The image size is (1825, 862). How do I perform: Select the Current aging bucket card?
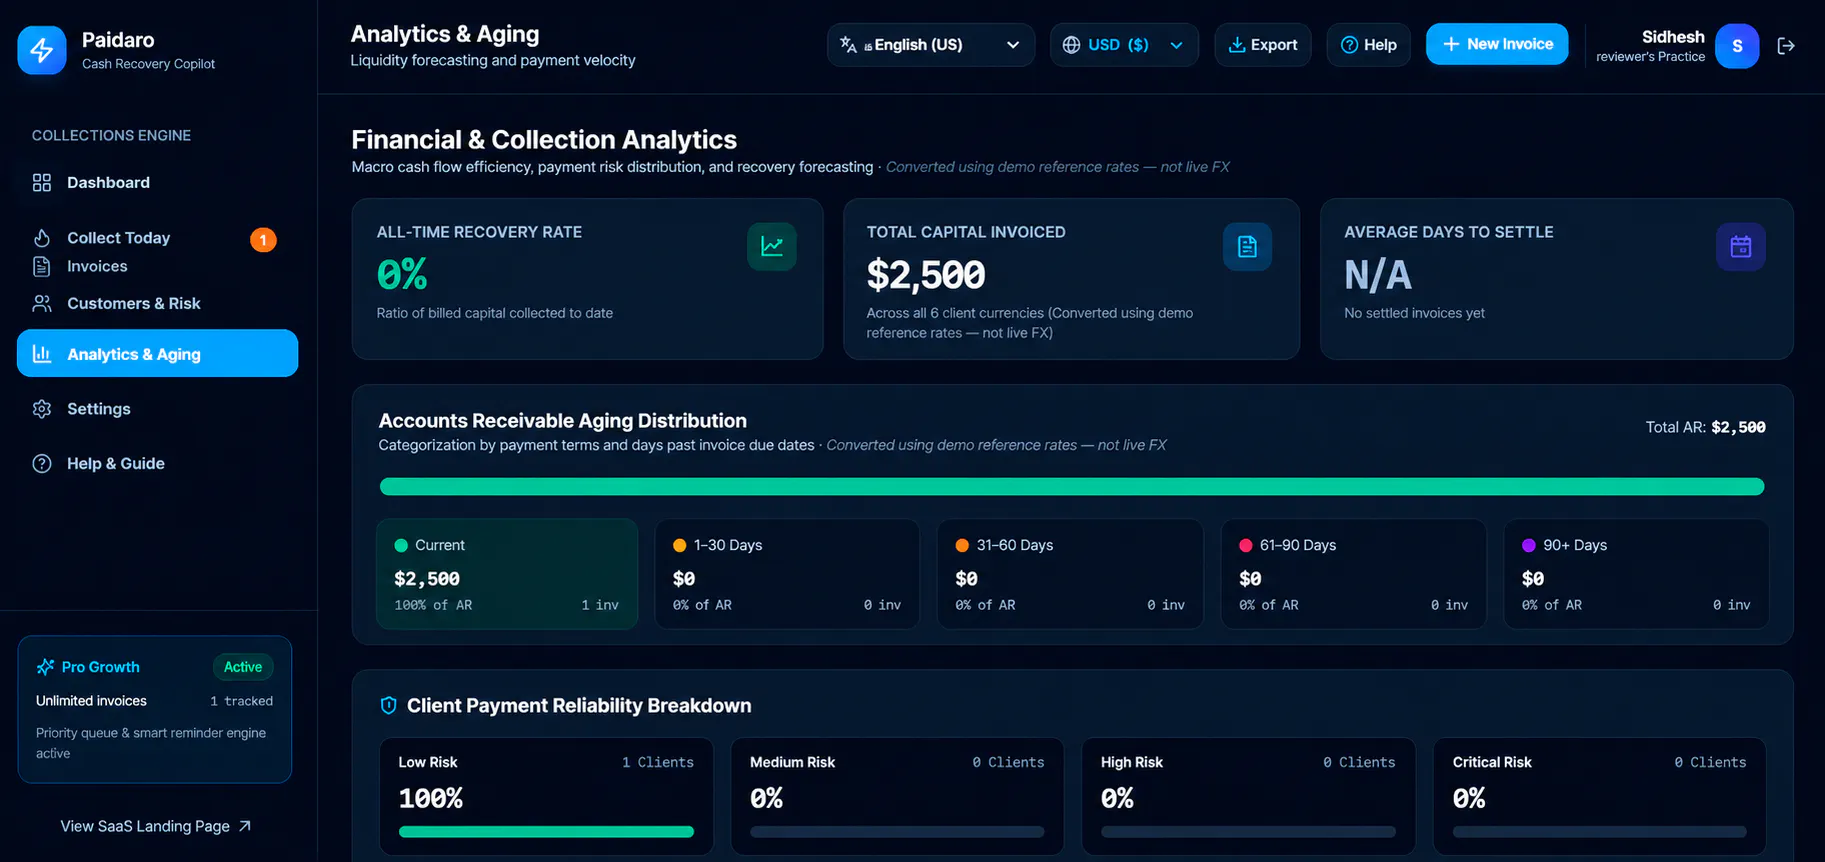pos(507,574)
